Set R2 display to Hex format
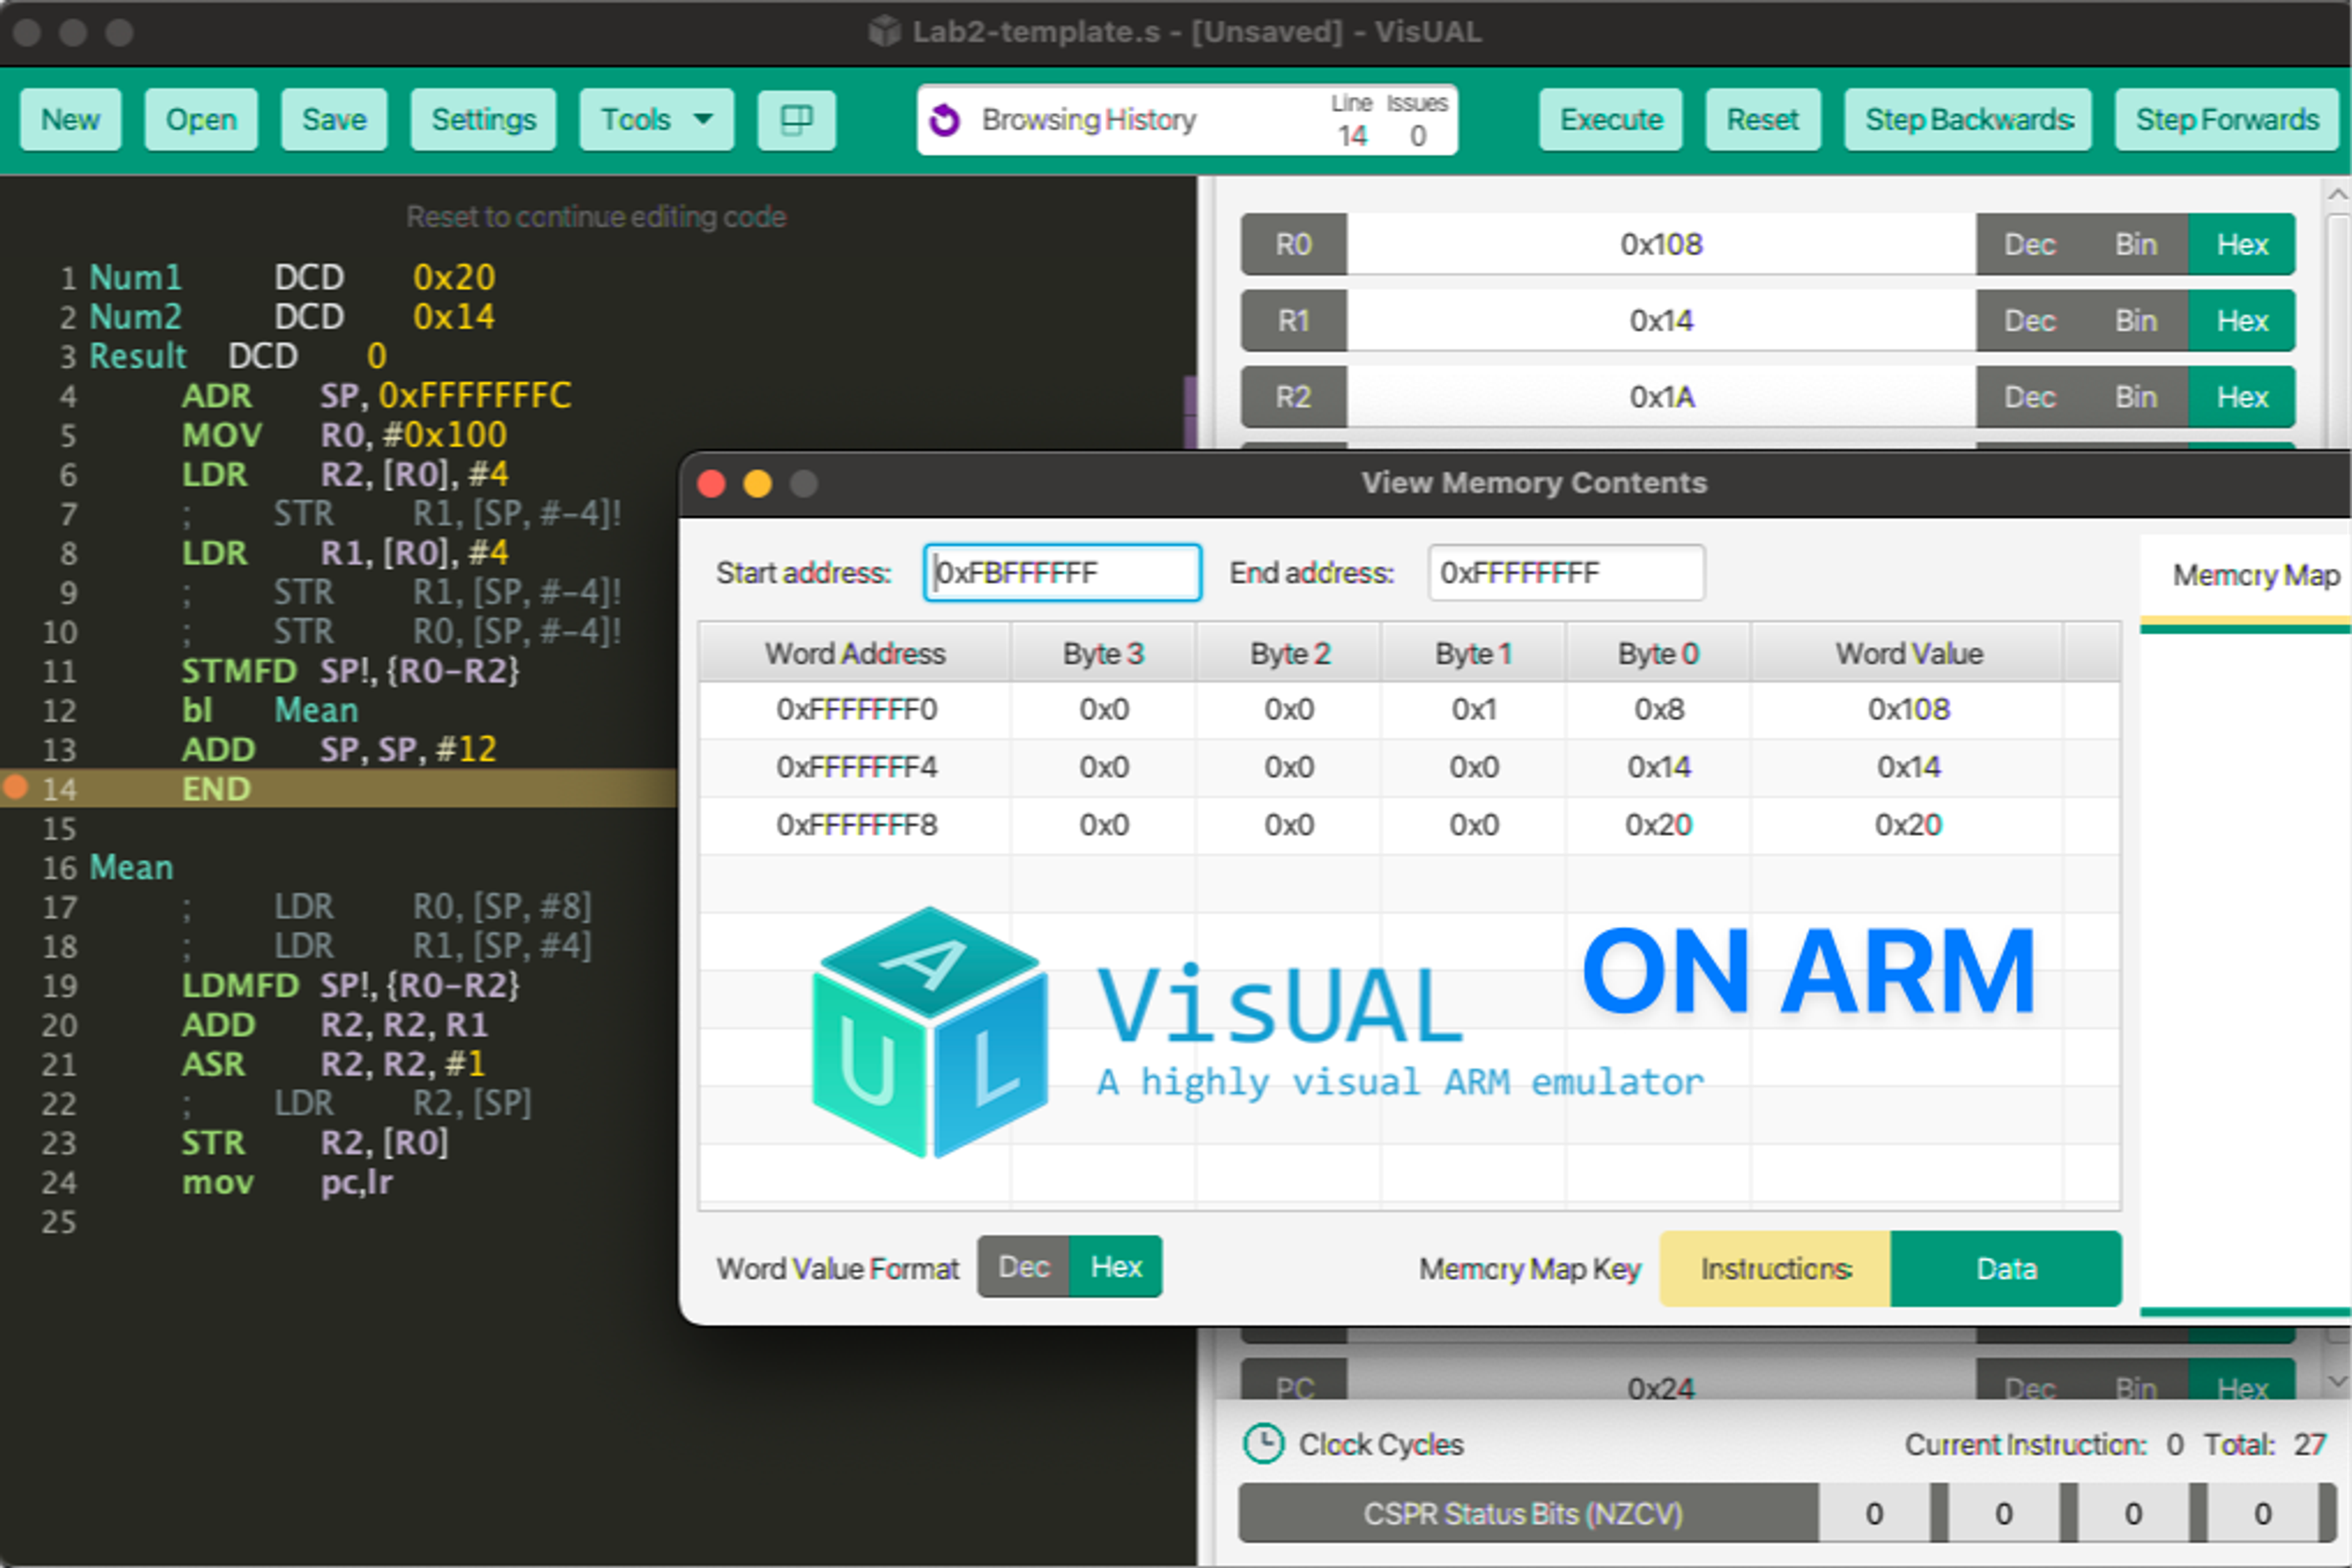This screenshot has height=1568, width=2352. [2241, 397]
